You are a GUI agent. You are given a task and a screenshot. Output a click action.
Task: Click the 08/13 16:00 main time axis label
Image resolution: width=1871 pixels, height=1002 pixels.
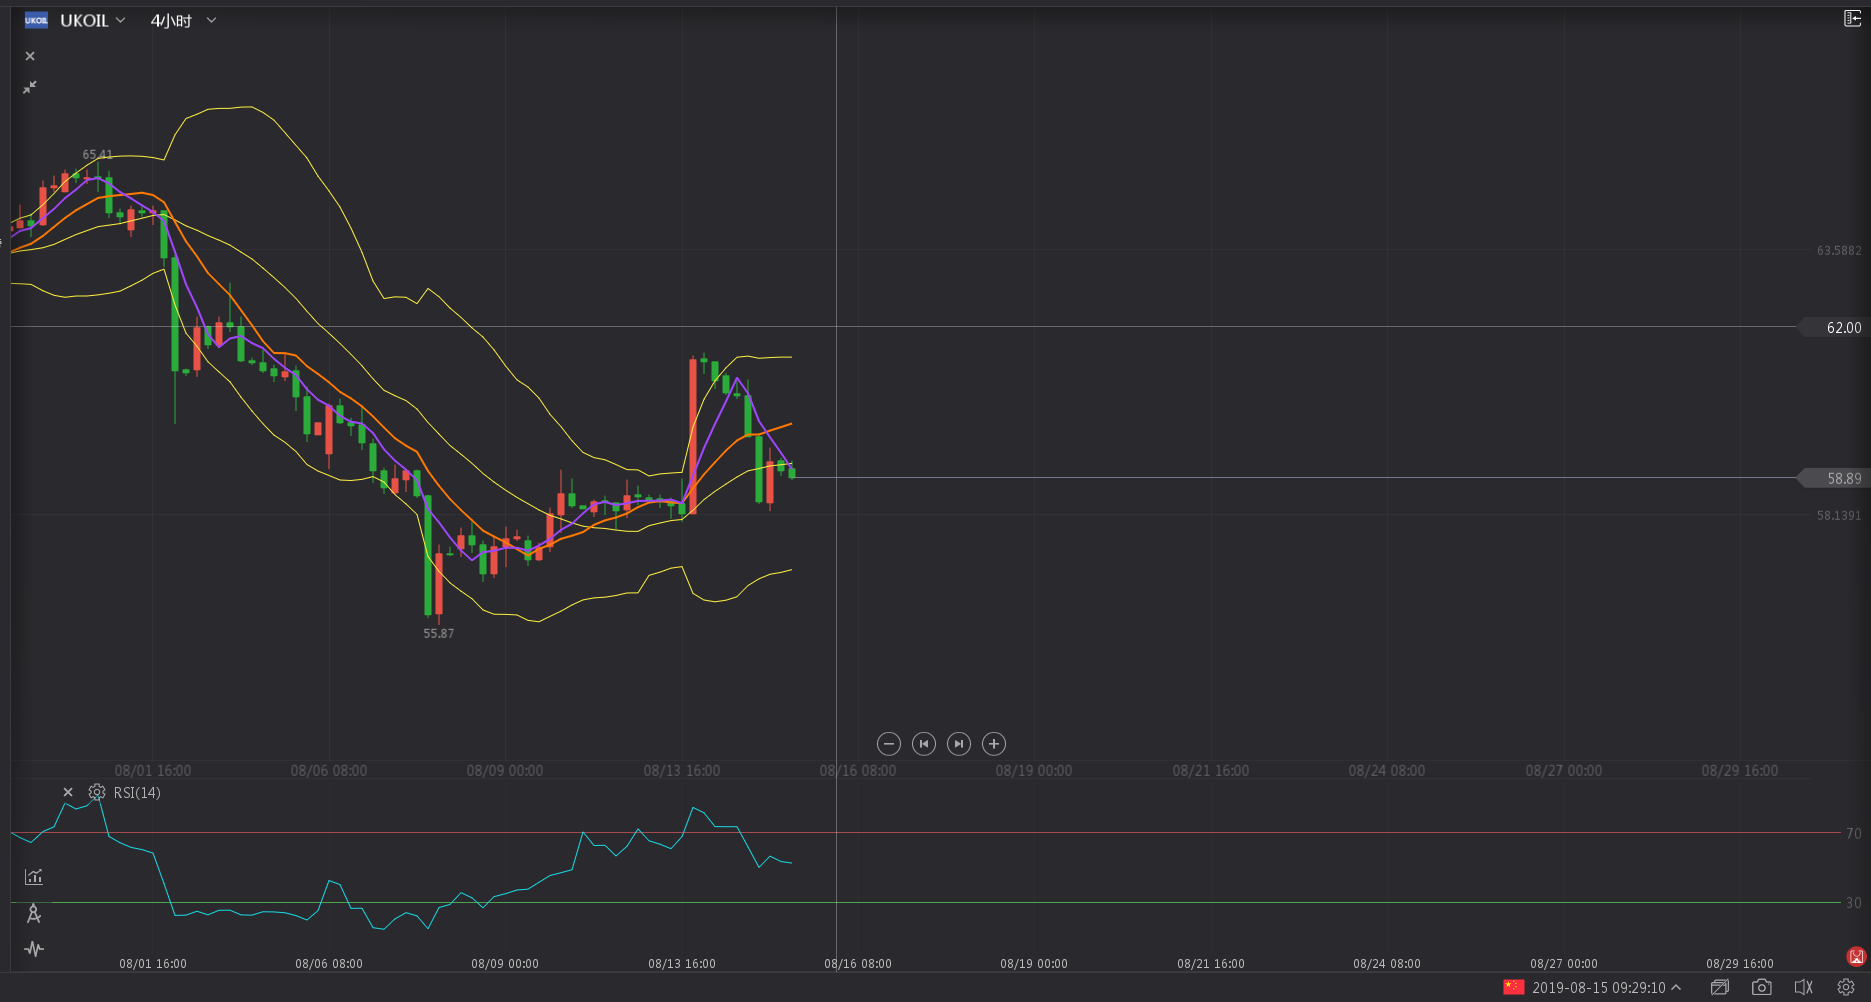(x=682, y=771)
